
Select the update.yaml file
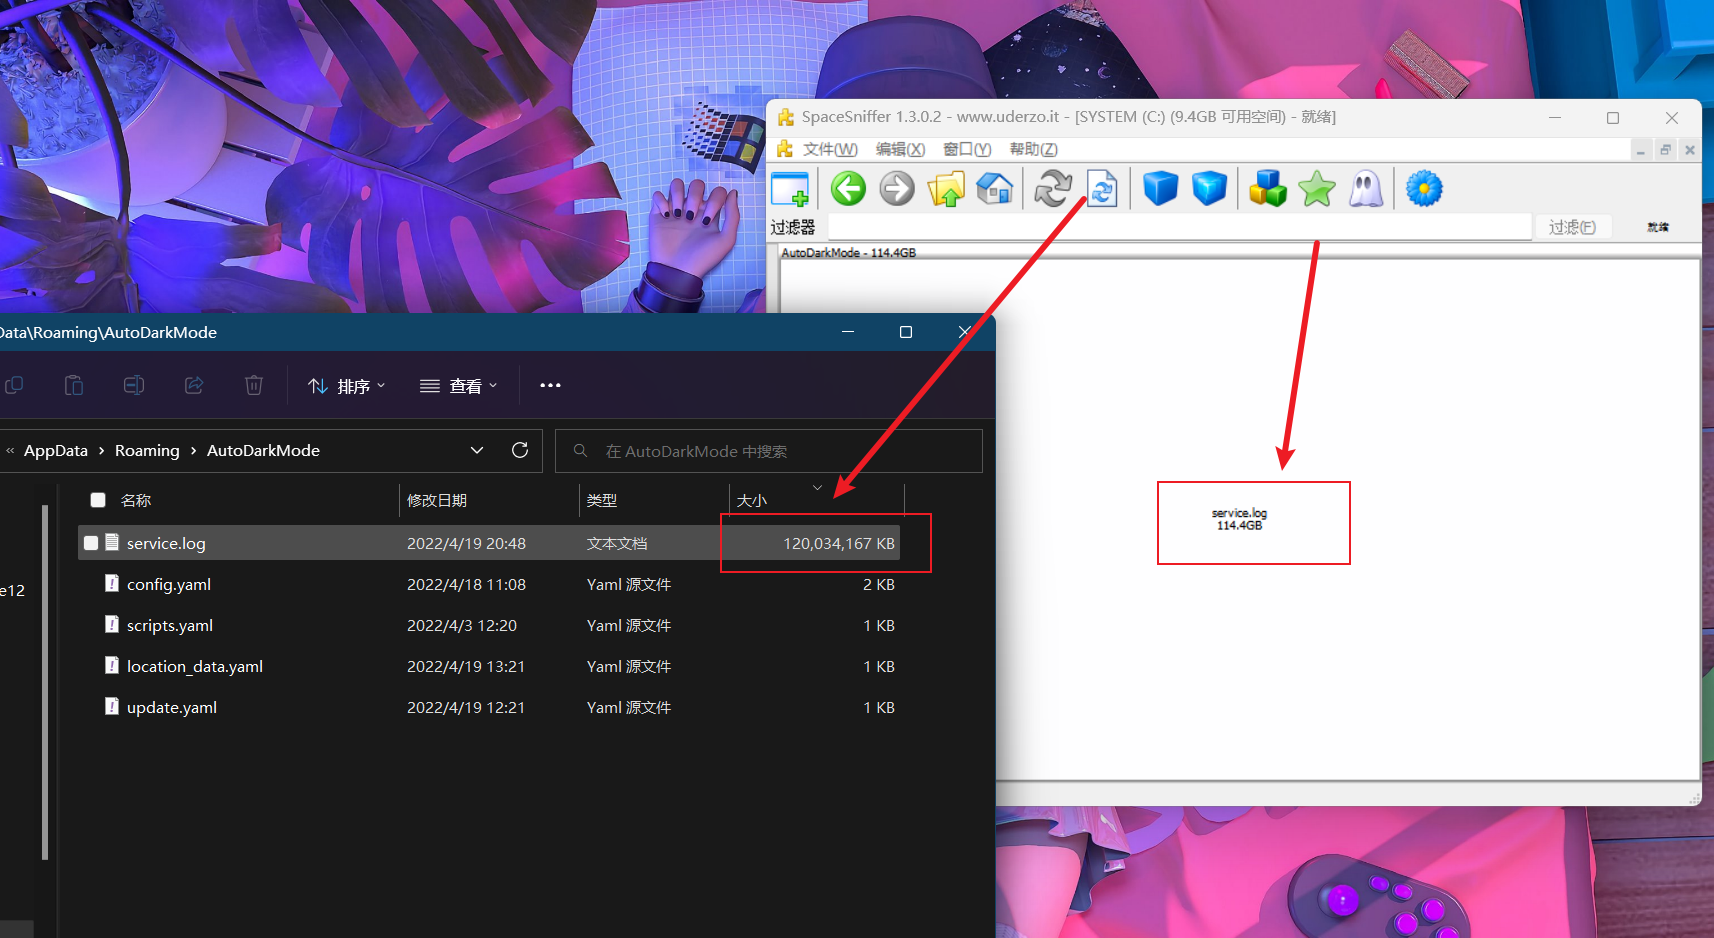(x=171, y=707)
